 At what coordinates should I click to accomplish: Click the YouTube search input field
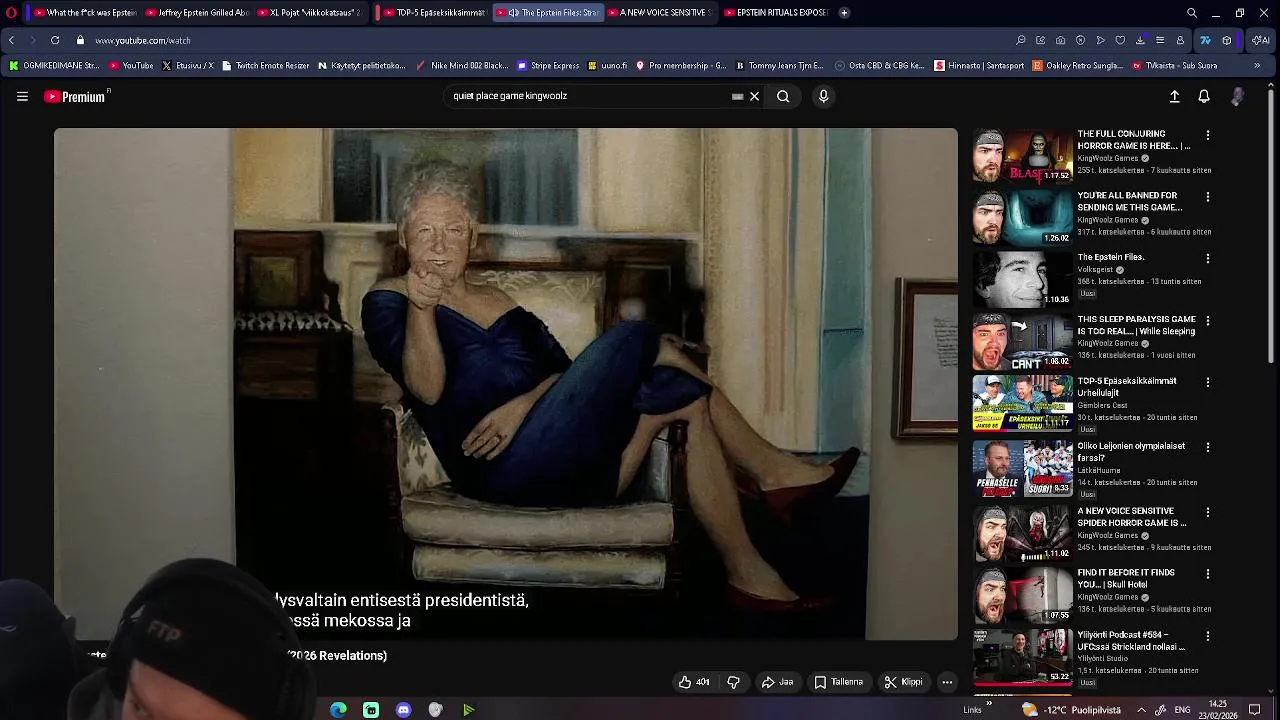(590, 96)
